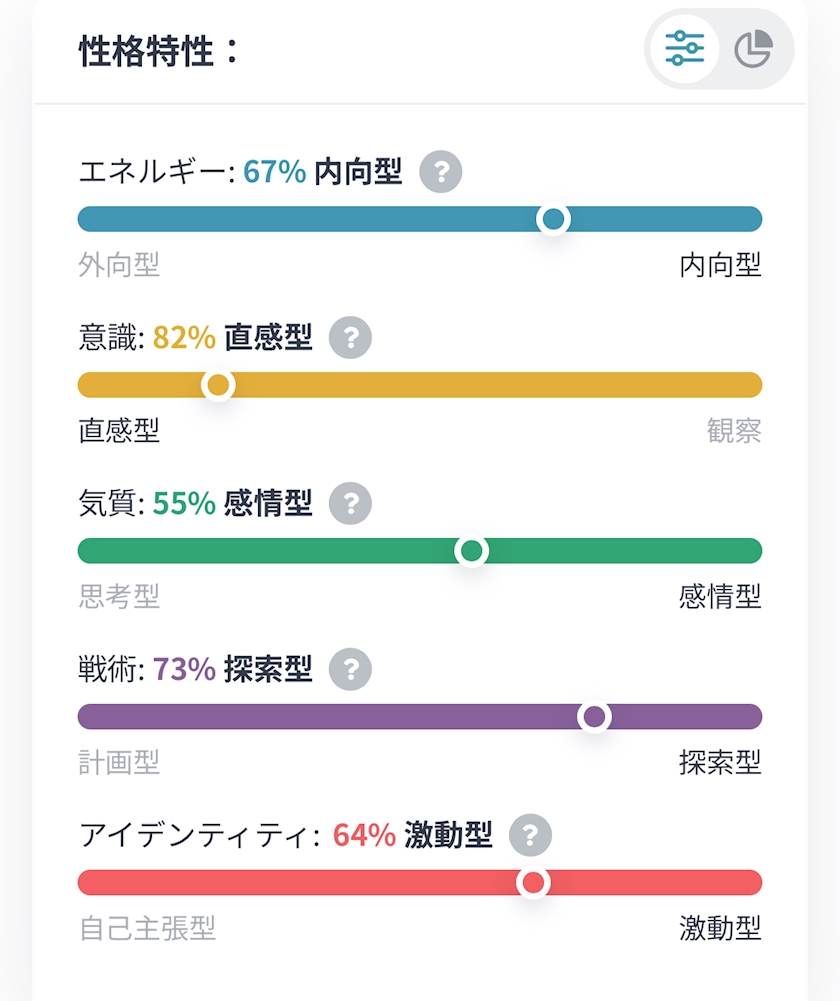
Task: Open help icon next to アイデンティティ 激動型
Action: pyautogui.click(x=530, y=835)
